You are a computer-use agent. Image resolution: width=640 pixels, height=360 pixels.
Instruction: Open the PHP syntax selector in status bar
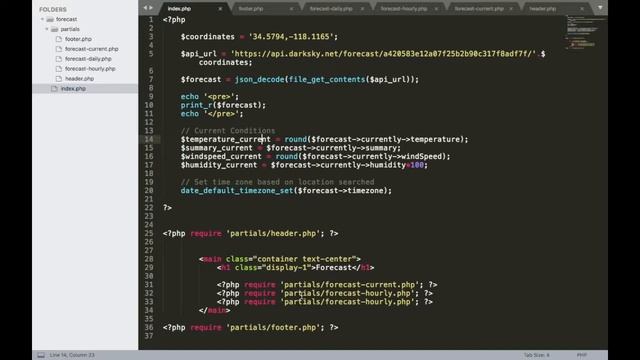(x=582, y=355)
